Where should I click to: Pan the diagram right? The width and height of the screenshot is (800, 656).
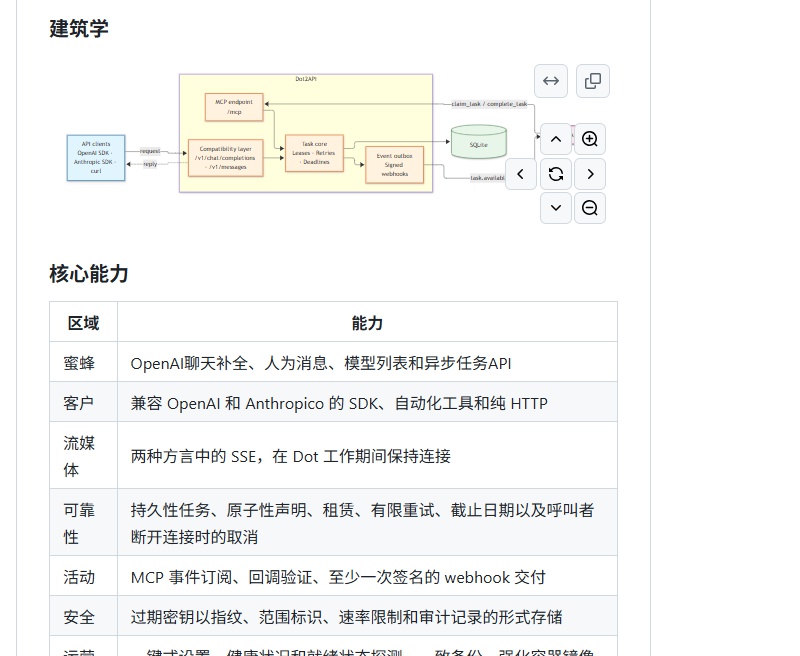(590, 174)
